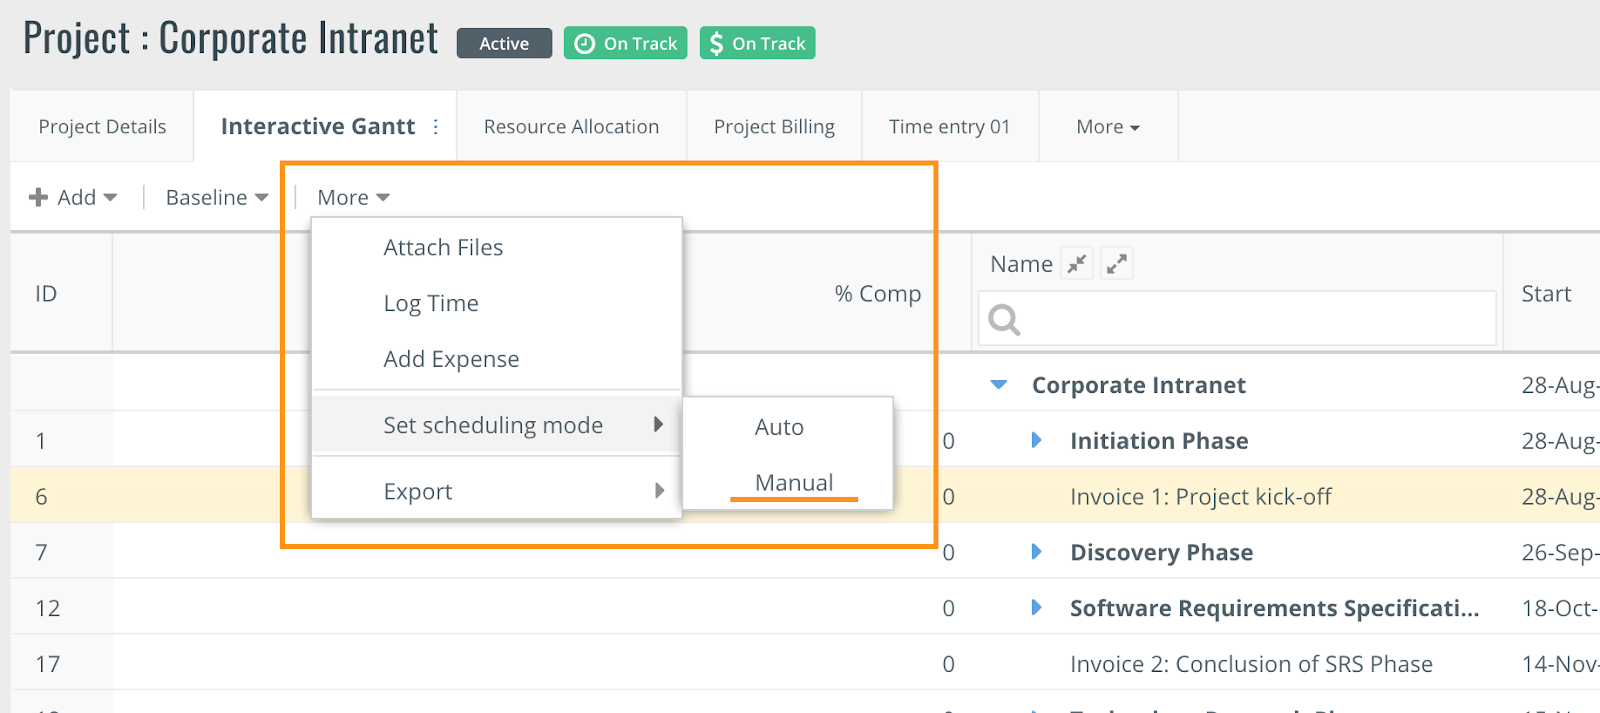Click the expand all icon beside Name
The image size is (1600, 713).
(x=1116, y=264)
